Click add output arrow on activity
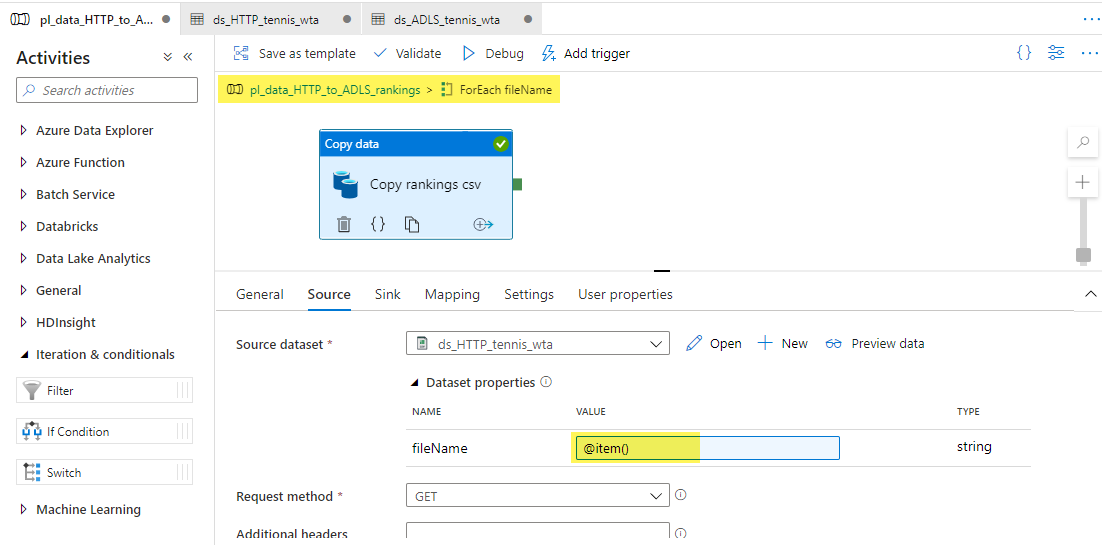Screen dimensions: 1102x545 483,224
